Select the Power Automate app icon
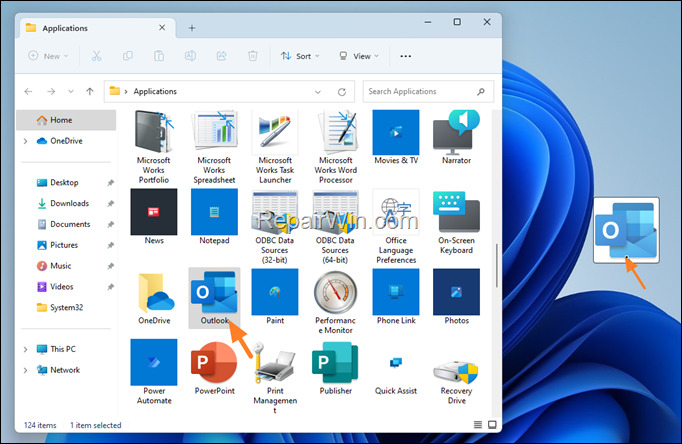682x444 pixels. pyautogui.click(x=154, y=362)
